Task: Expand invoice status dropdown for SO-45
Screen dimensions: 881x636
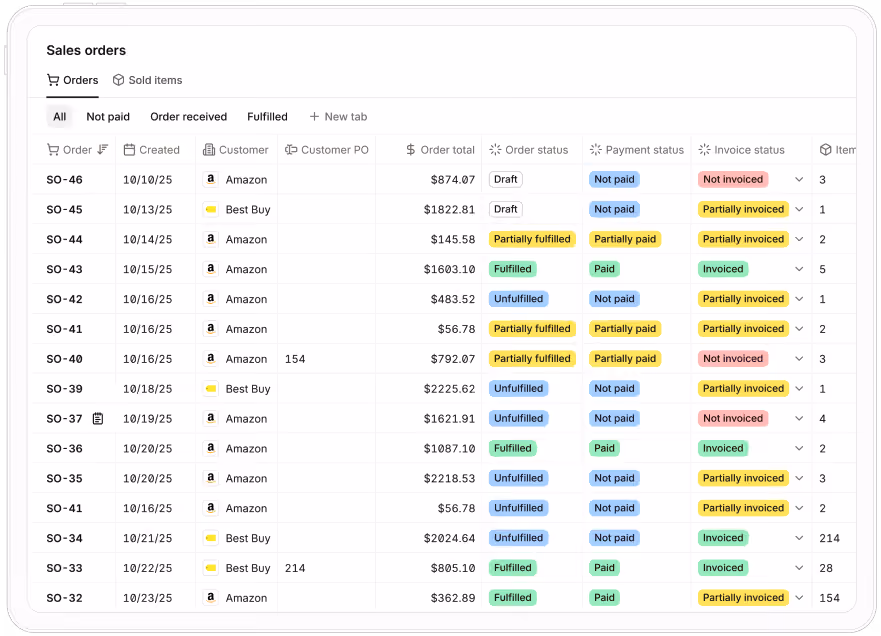Action: pyautogui.click(x=799, y=209)
